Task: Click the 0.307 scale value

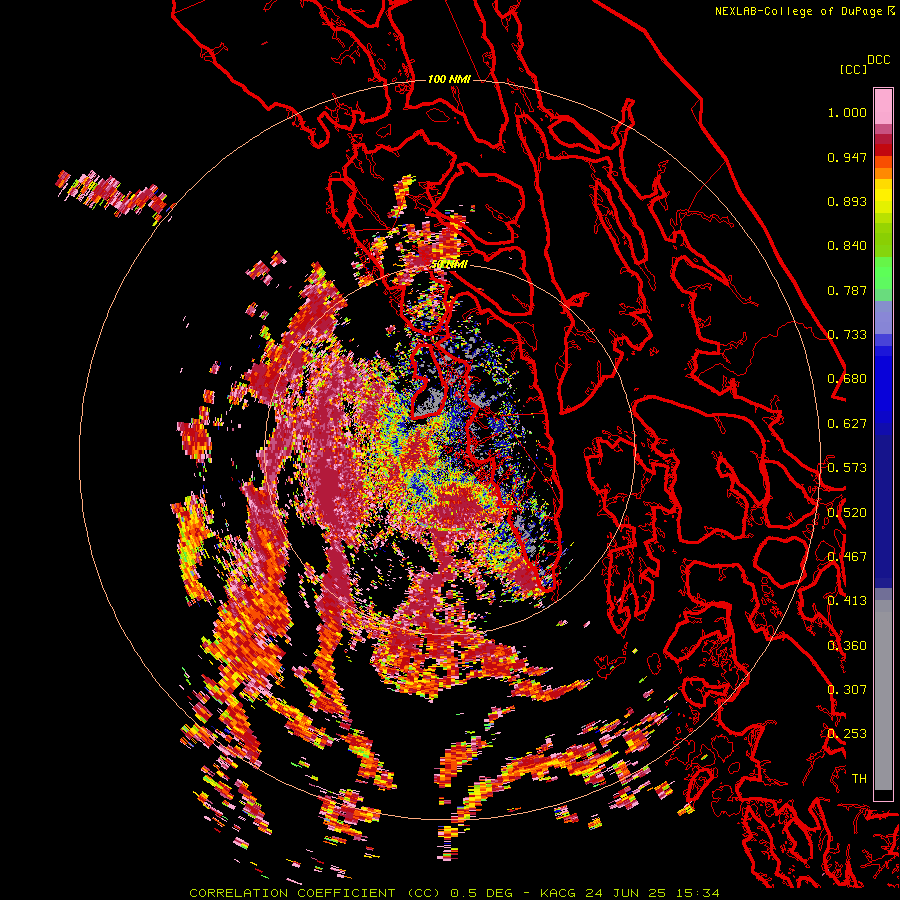Action: [847, 690]
